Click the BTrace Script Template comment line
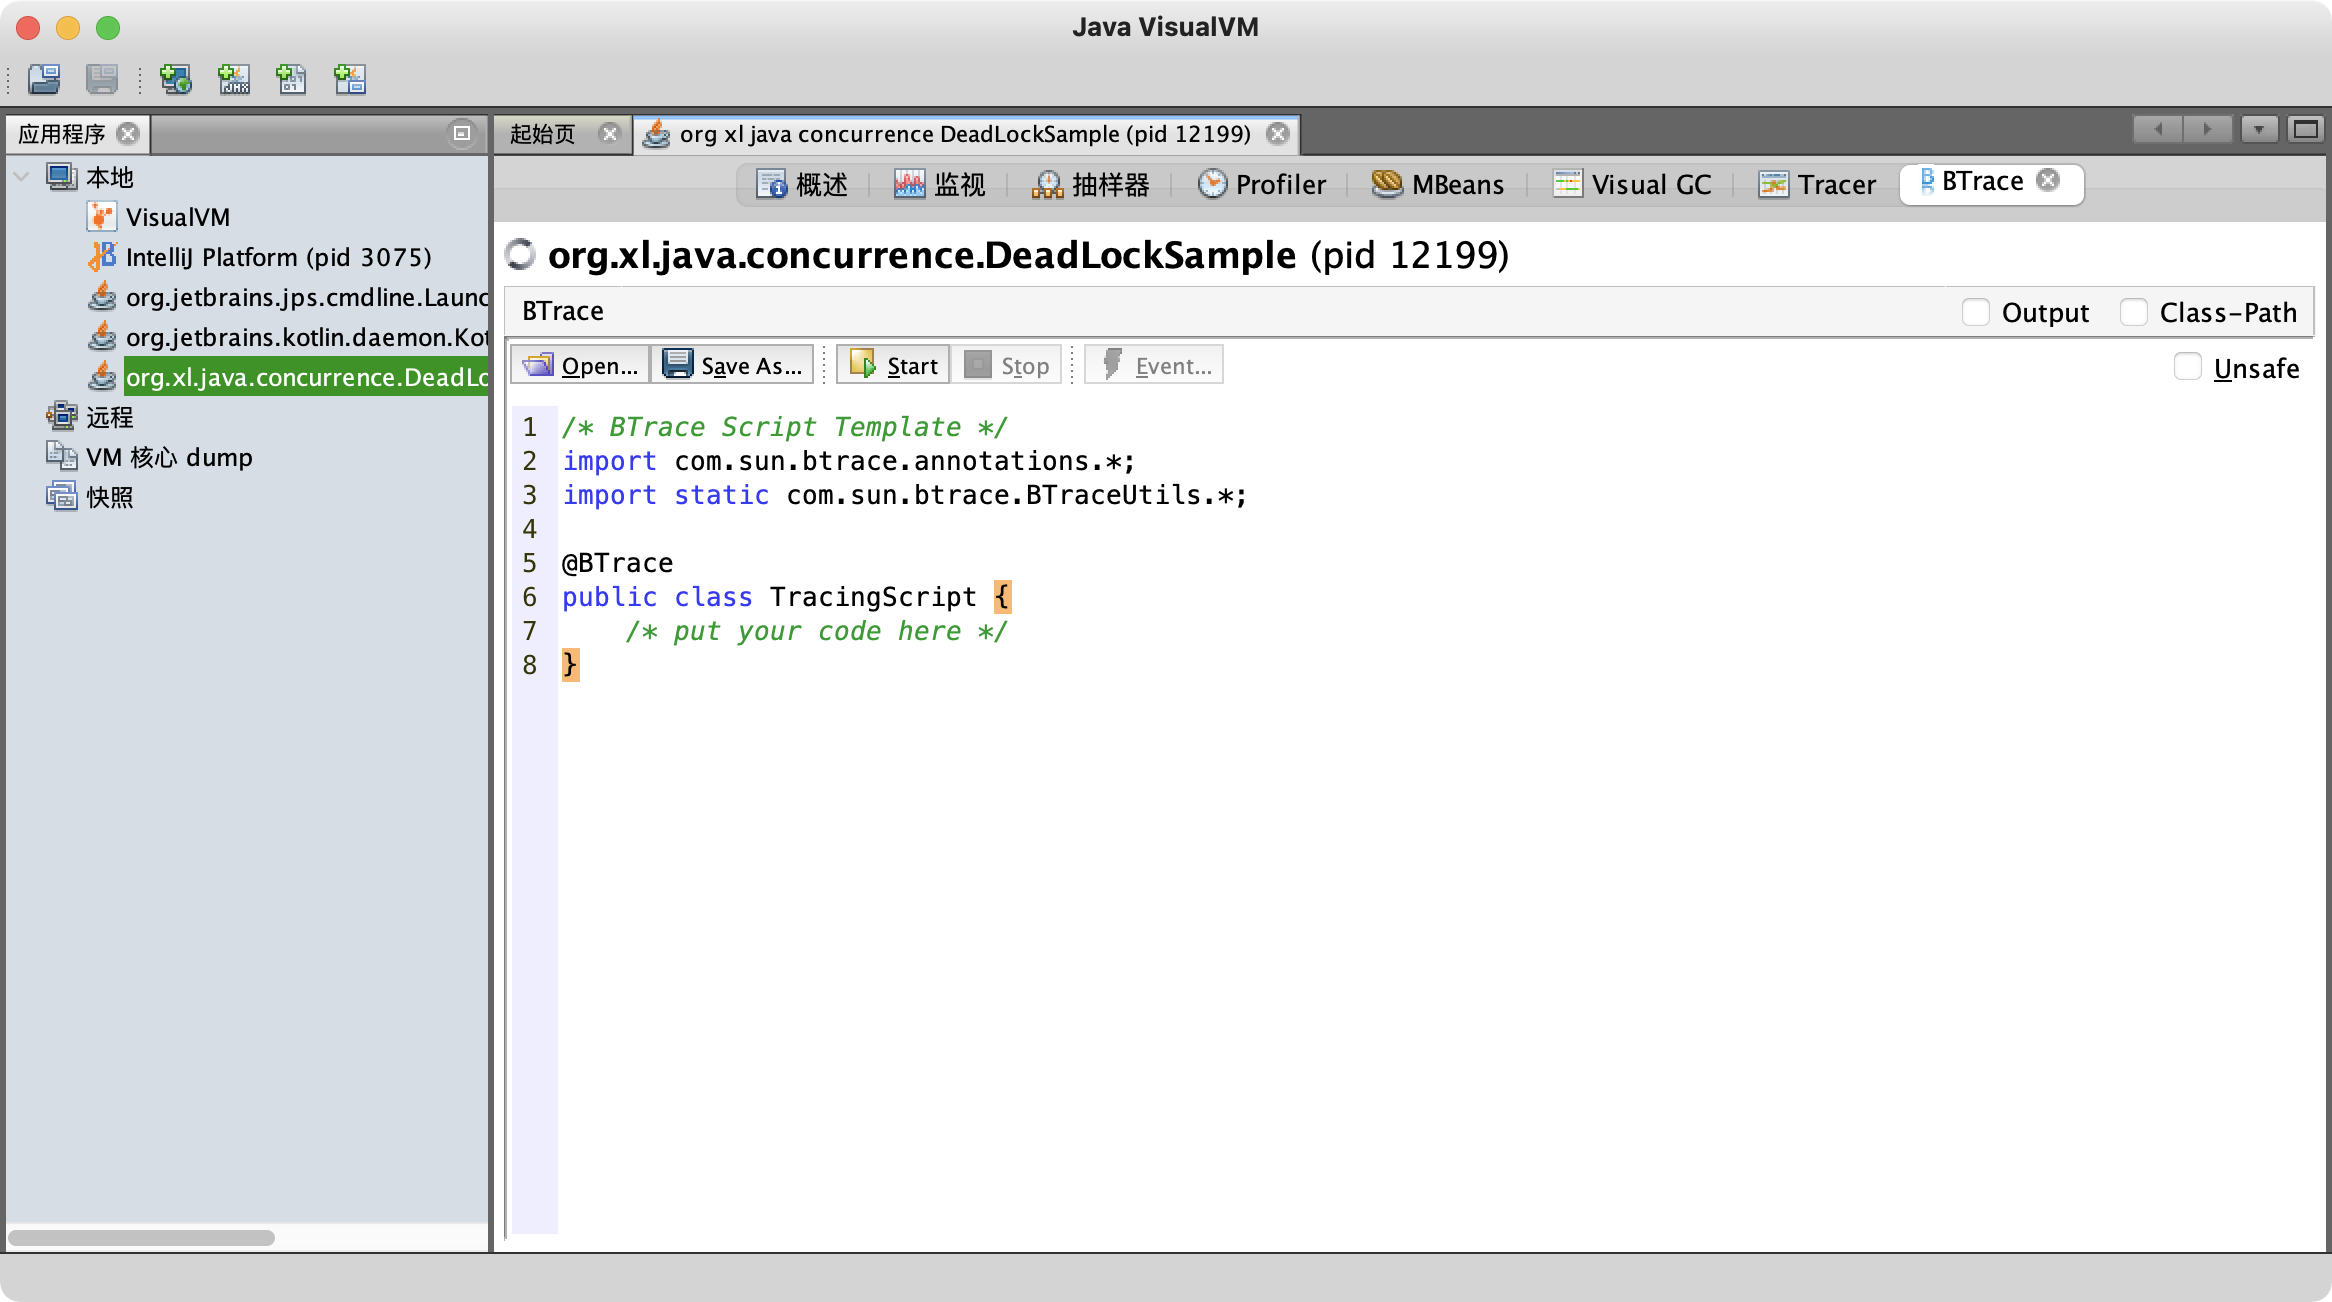 click(x=785, y=427)
